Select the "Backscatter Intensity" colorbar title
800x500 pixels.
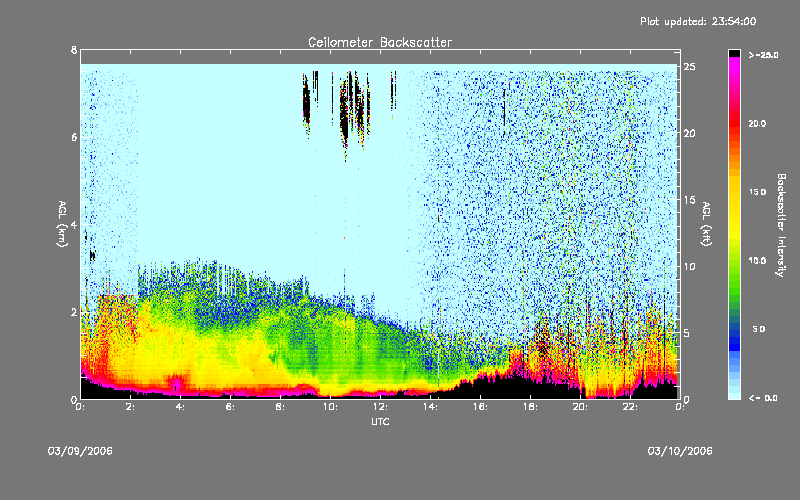pos(781,225)
